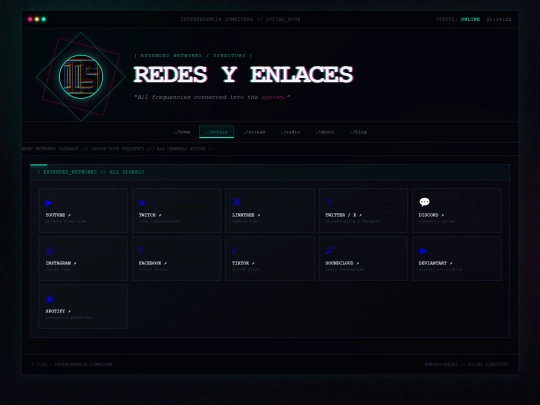The width and height of the screenshot is (540, 405).
Task: Click the Twitch card icon
Action: tap(142, 203)
